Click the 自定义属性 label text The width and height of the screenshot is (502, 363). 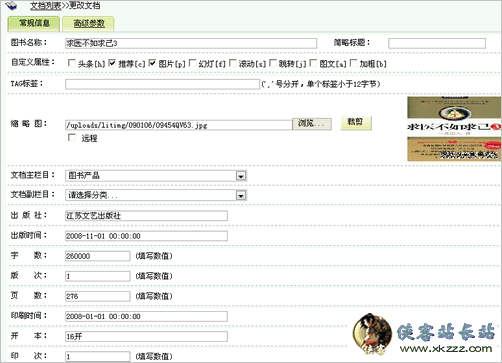pos(33,62)
